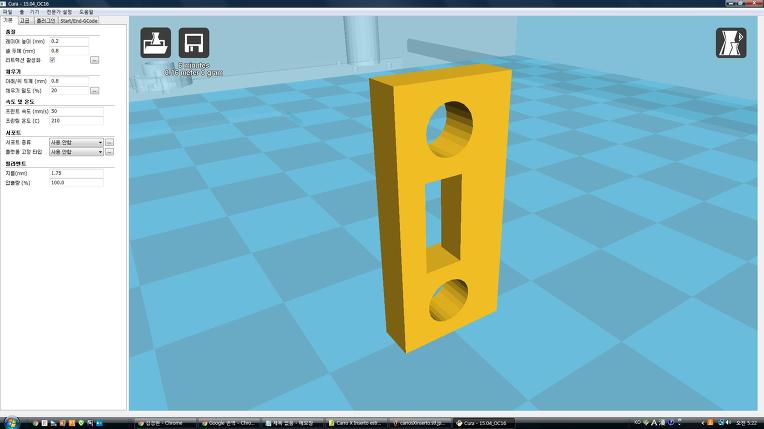This screenshot has width=764, height=429.
Task: Switch to the 플러그인 tab
Action: click(46, 20)
